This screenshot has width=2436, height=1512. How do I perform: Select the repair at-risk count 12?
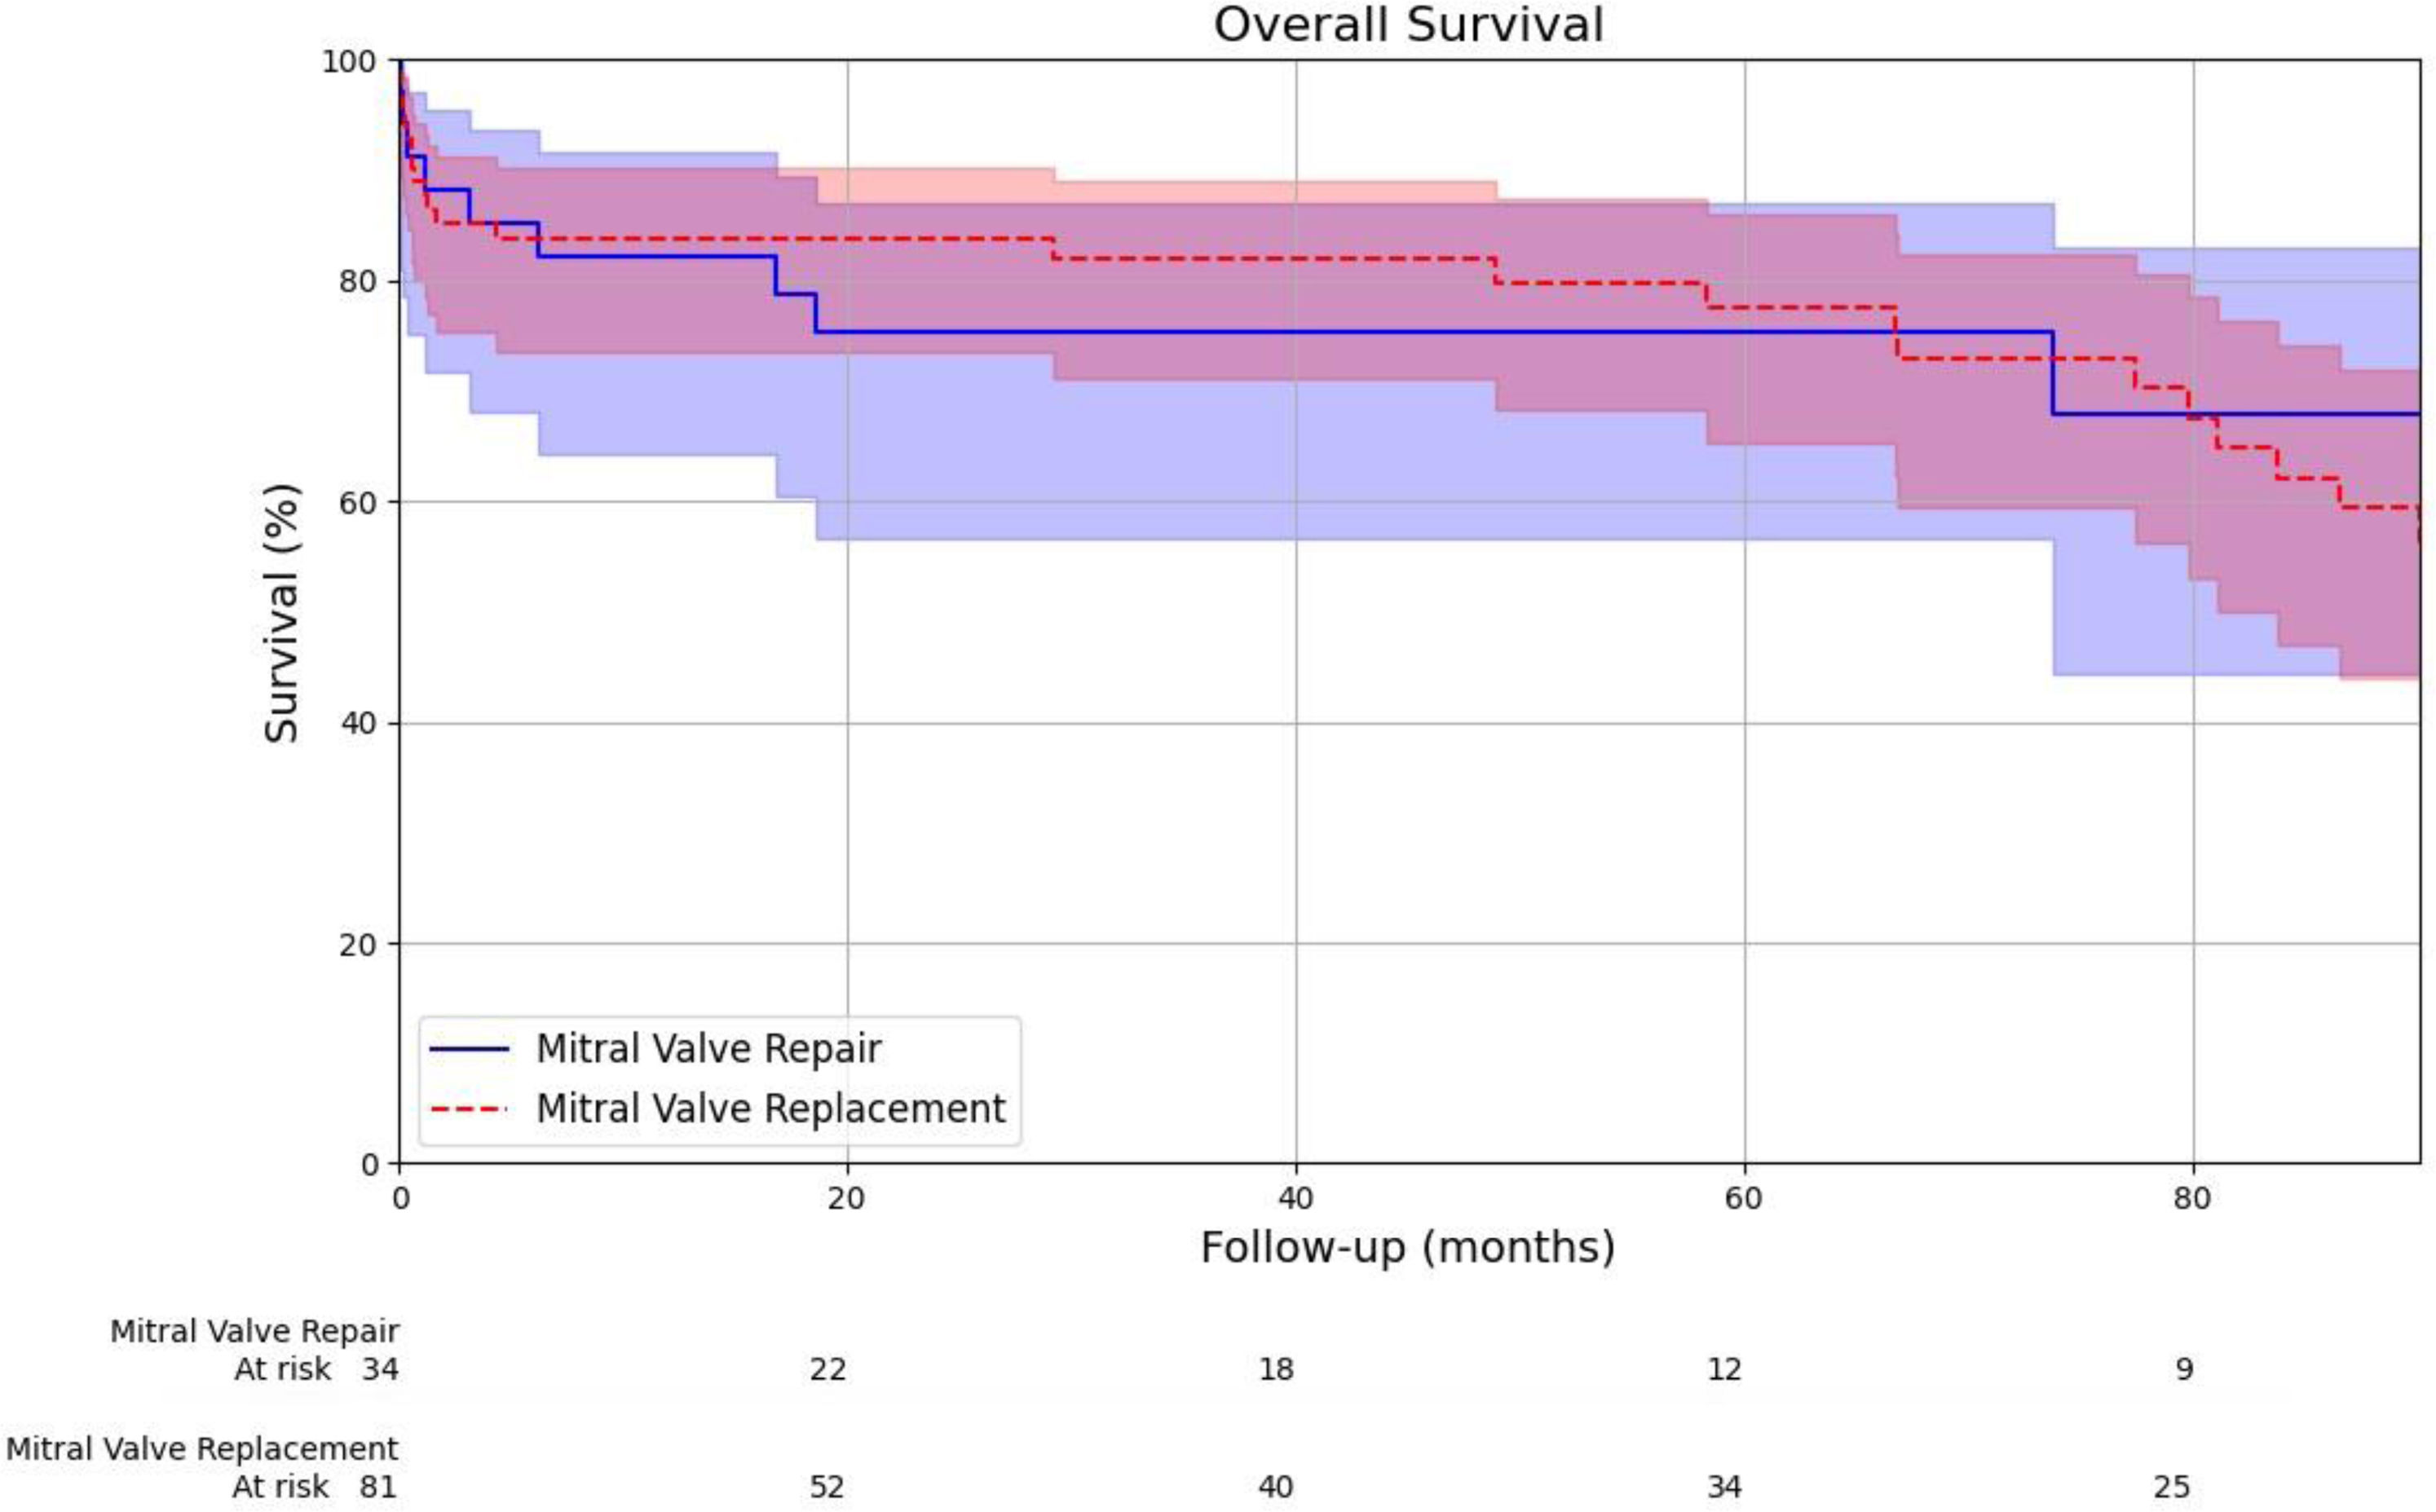click(x=1724, y=1369)
